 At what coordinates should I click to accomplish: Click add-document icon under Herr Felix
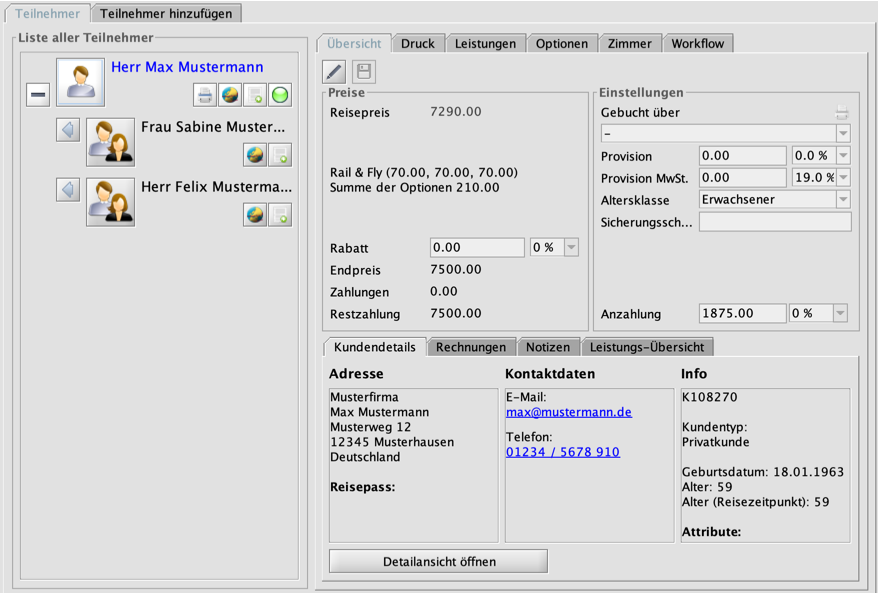(x=280, y=214)
